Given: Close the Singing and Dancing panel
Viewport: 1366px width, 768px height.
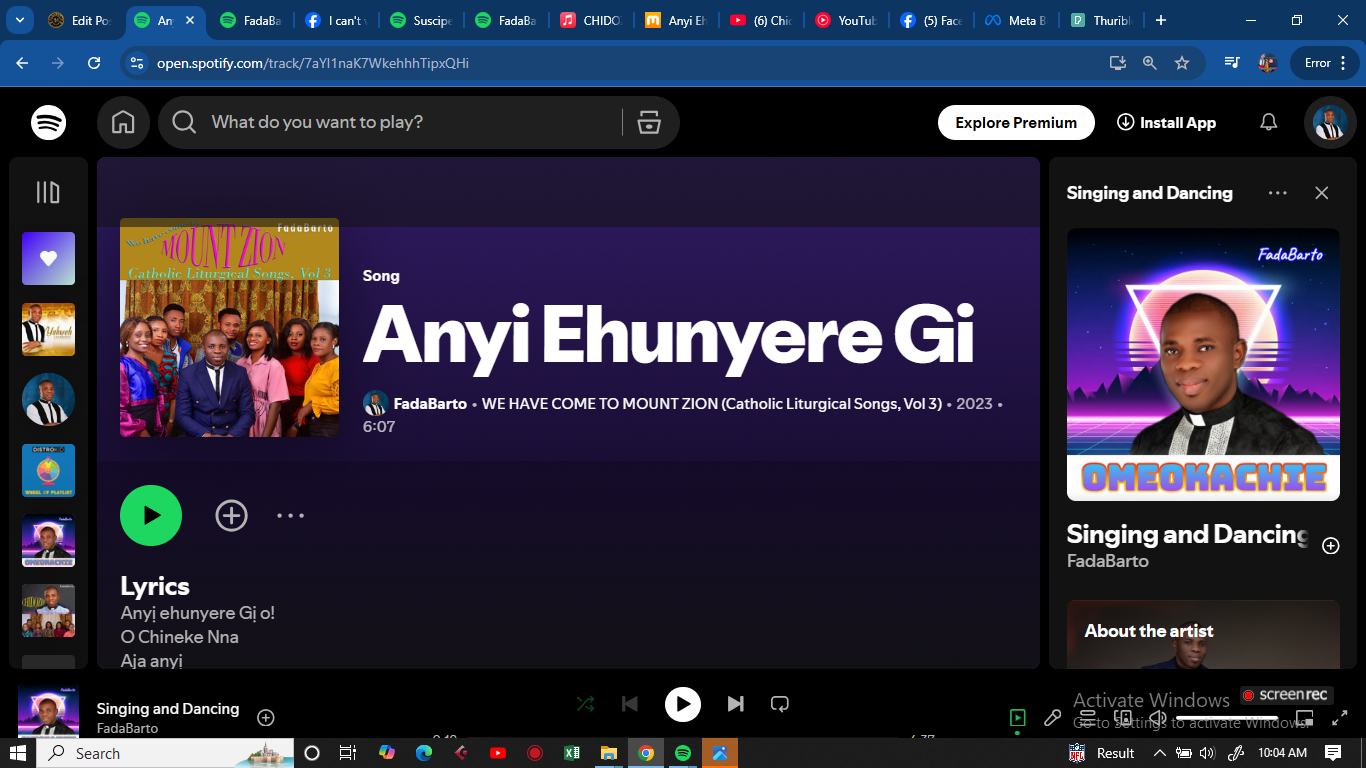Looking at the screenshot, I should tap(1321, 193).
